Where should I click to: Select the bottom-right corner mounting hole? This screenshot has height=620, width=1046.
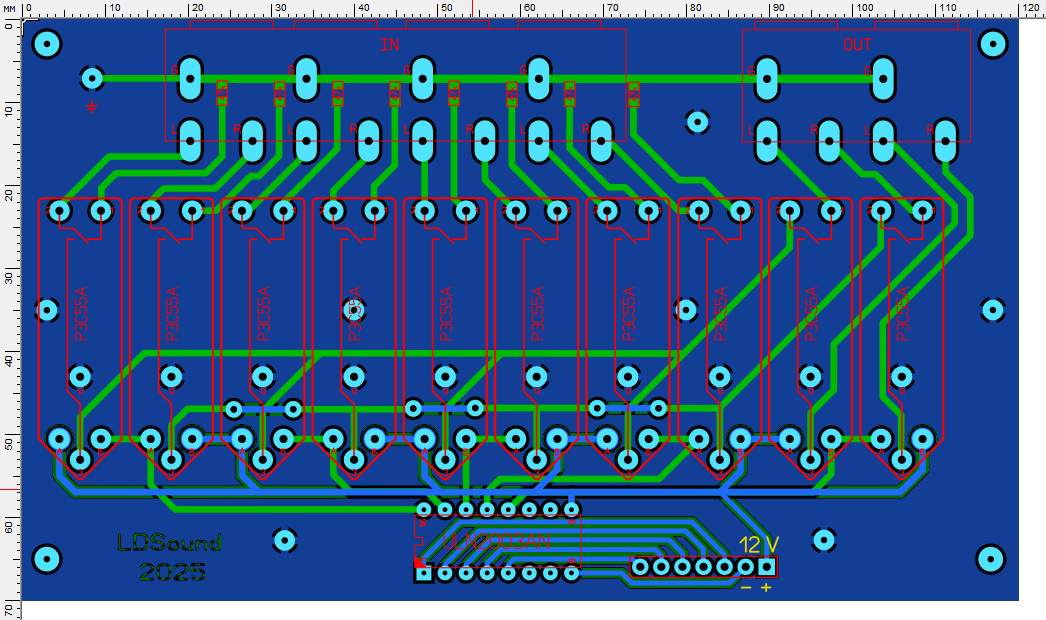[x=990, y=559]
